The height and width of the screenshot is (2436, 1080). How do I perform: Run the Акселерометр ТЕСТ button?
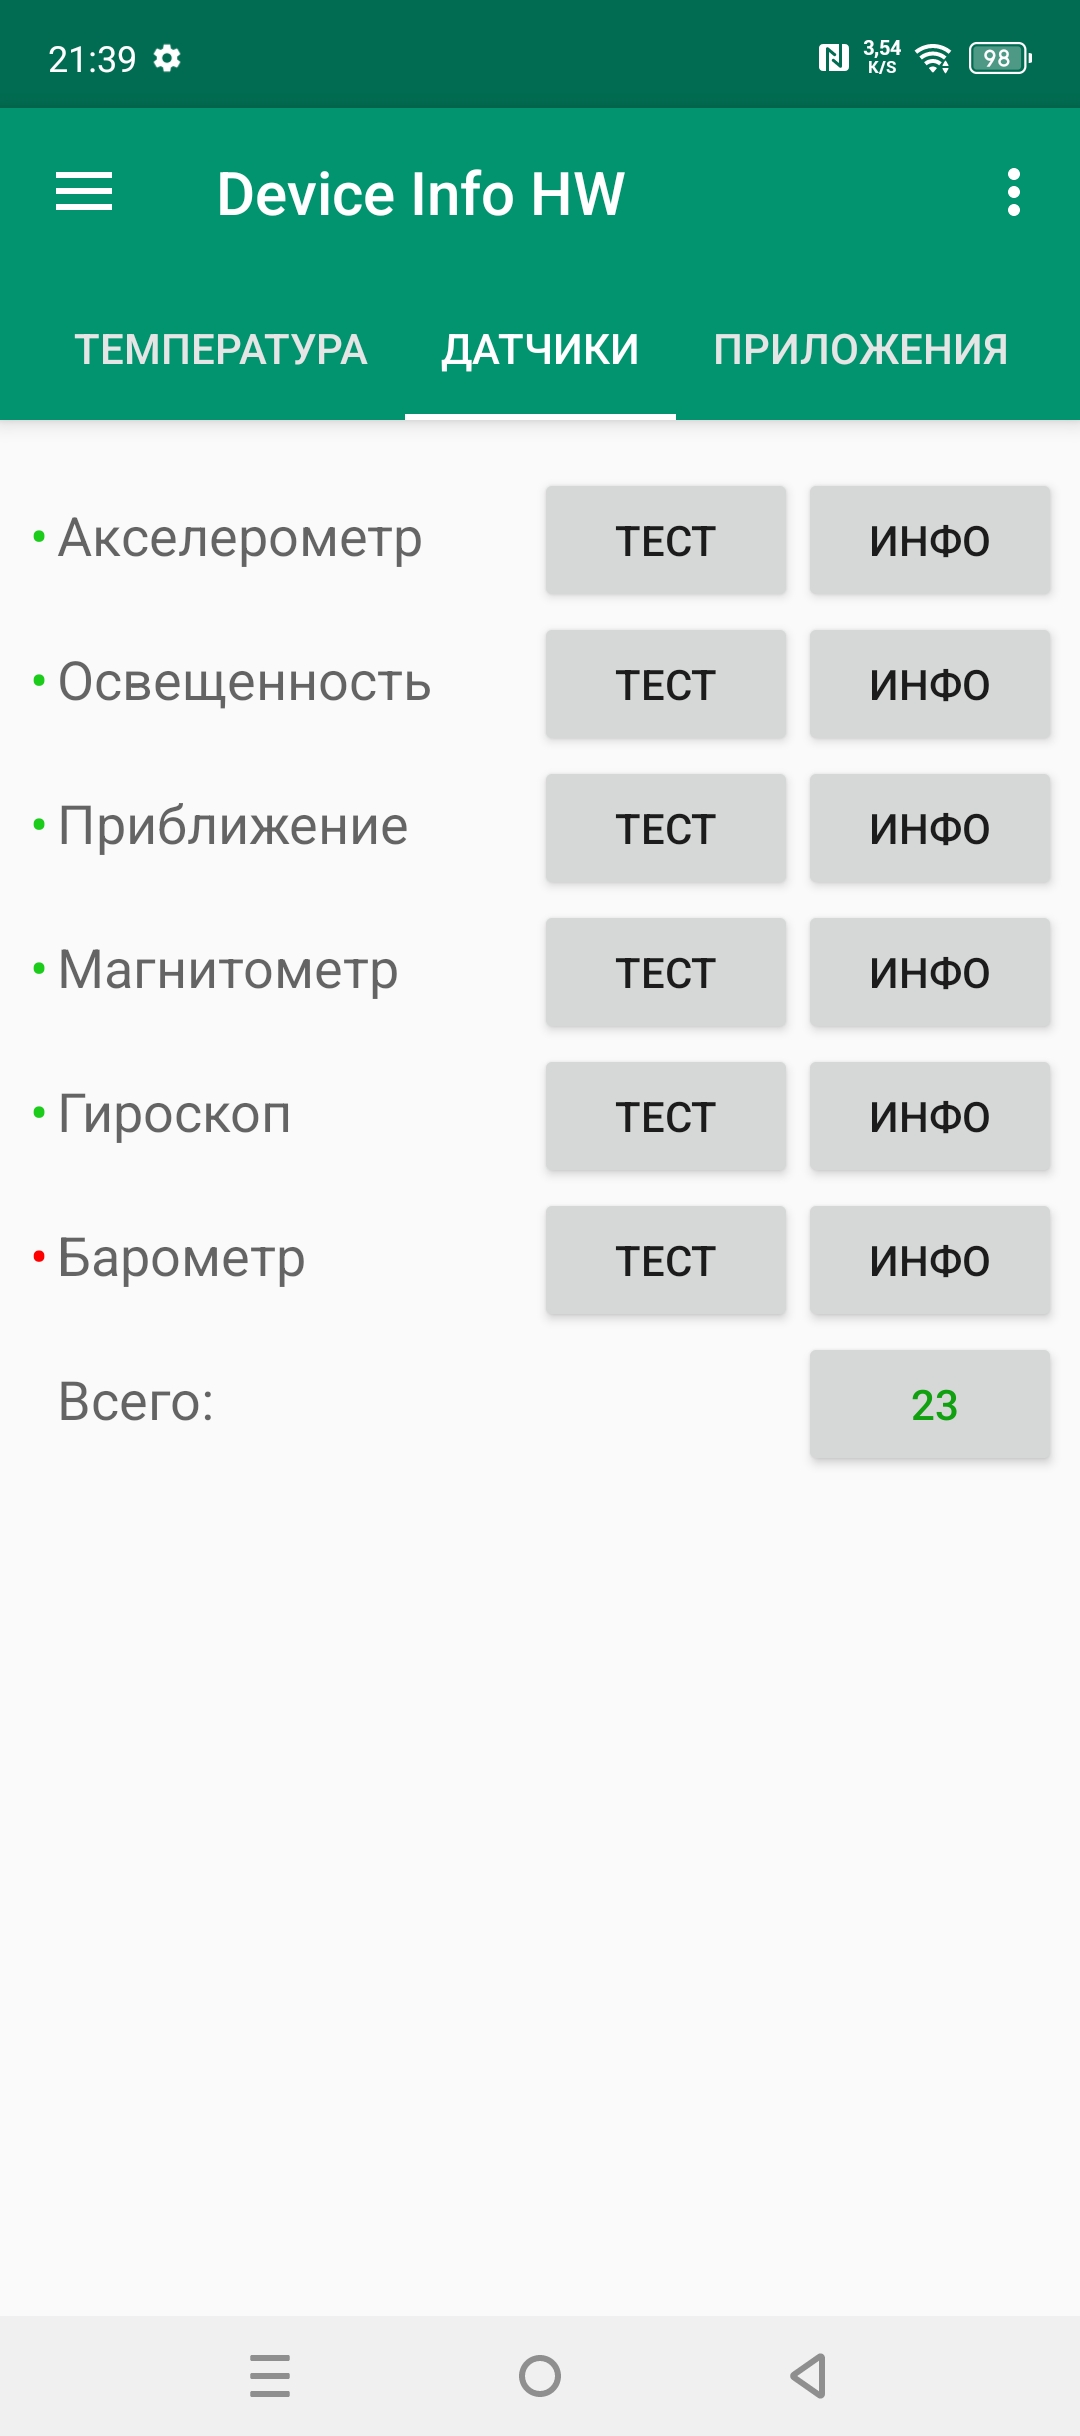click(x=665, y=541)
